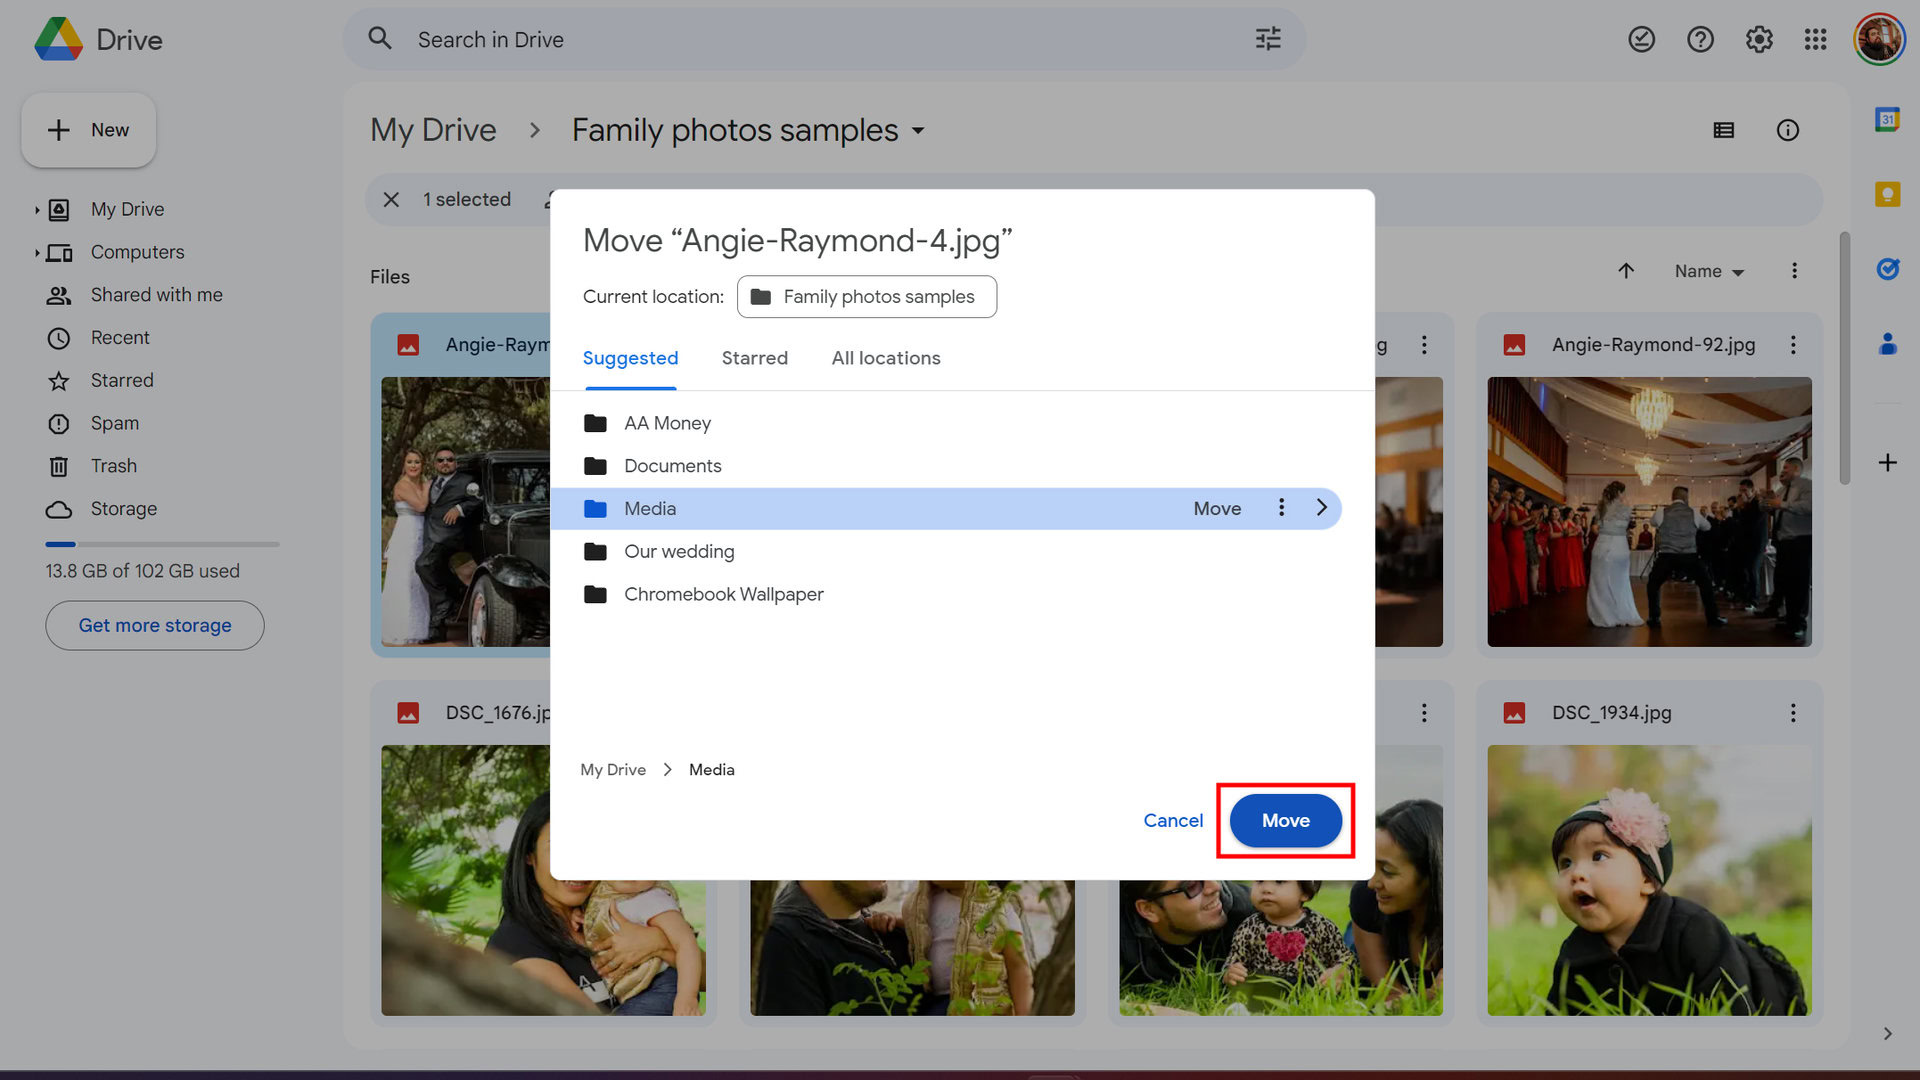Open Google Calendar side panel icon
Viewport: 1920px width, 1080px height.
[x=1887, y=119]
